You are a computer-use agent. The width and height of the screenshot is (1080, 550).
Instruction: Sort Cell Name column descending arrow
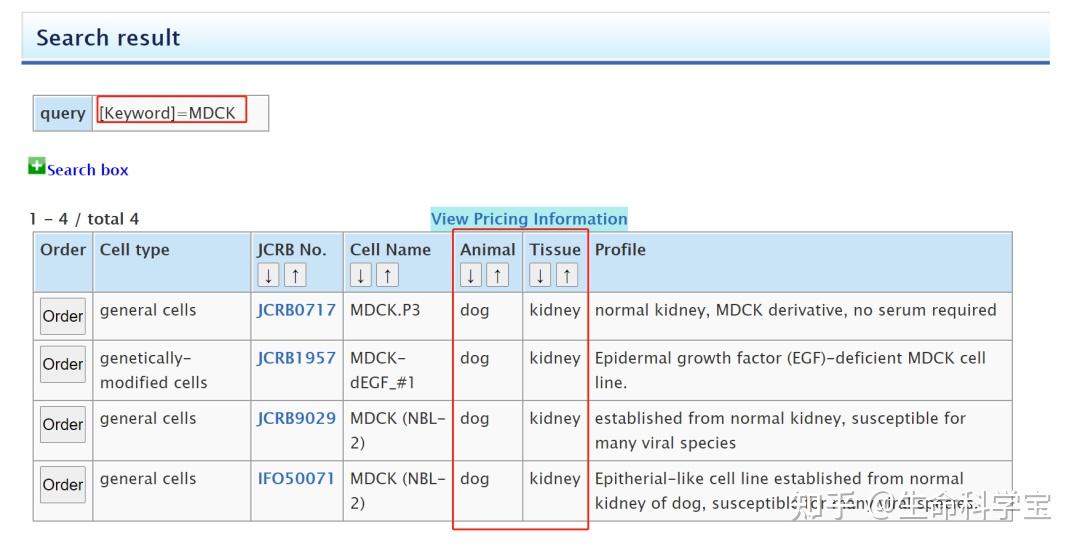point(361,275)
